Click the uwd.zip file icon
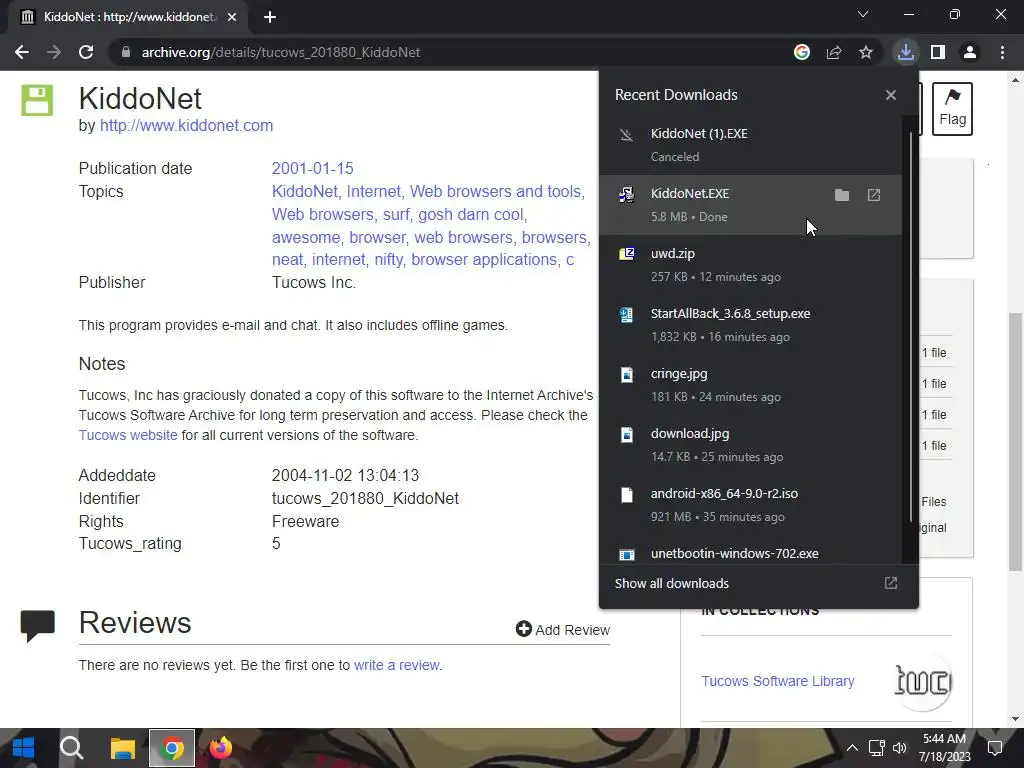Viewport: 1024px width, 768px height. 626,254
